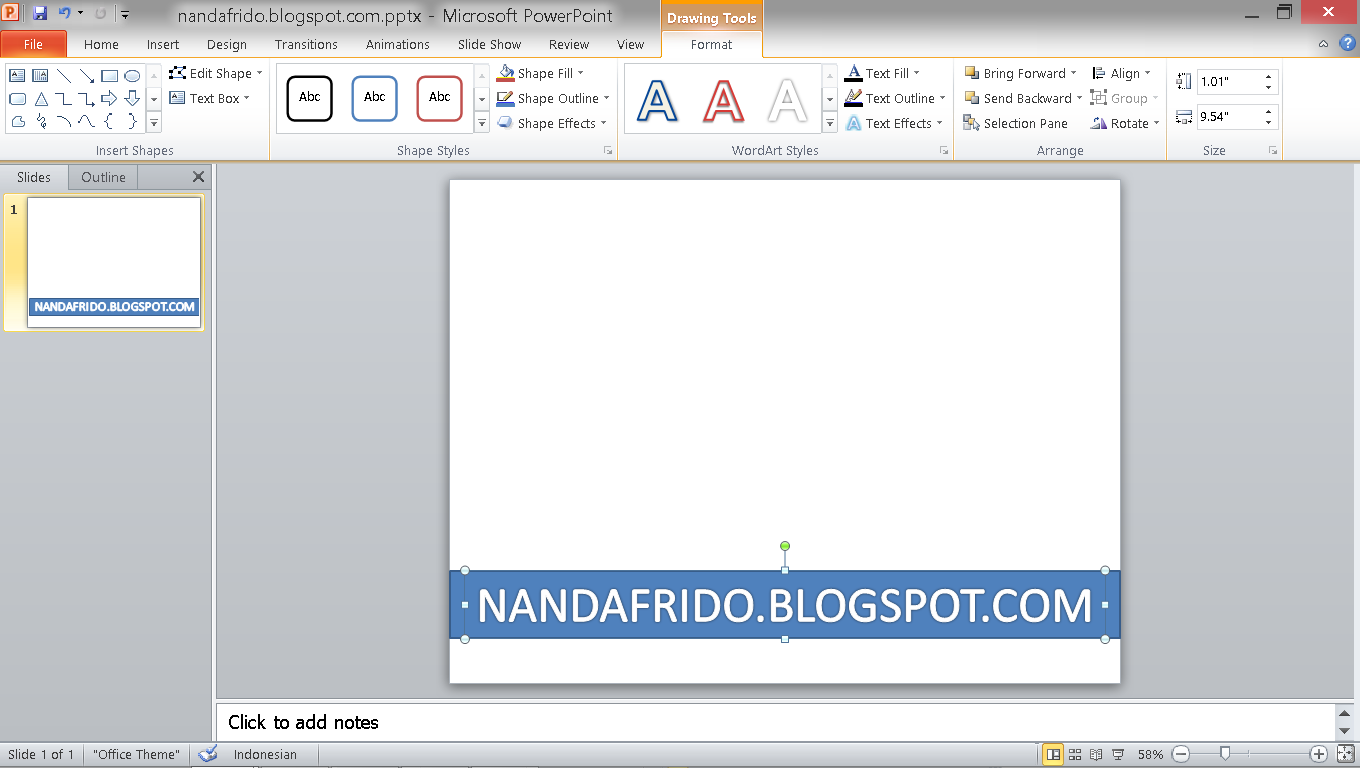Image resolution: width=1360 pixels, height=768 pixels.
Task: Open the Design tab
Action: pos(227,44)
